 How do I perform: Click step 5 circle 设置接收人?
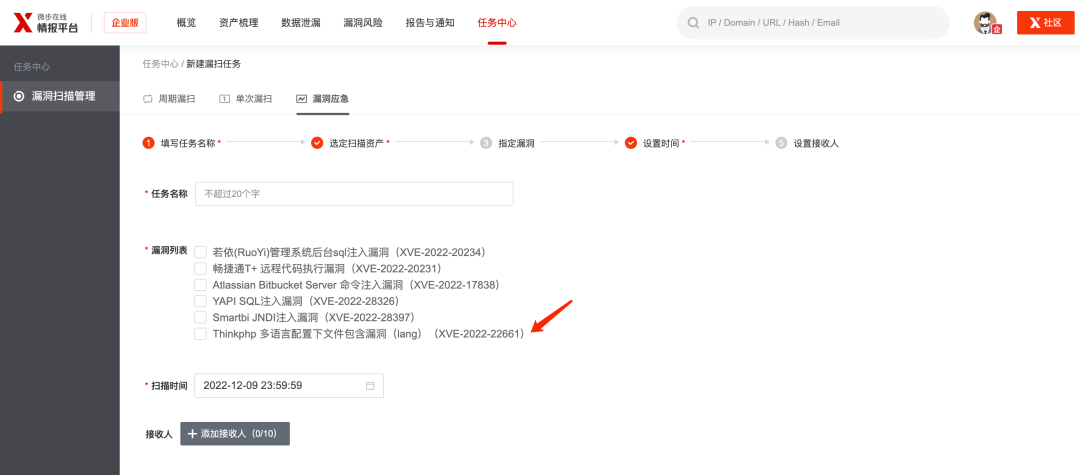coord(781,143)
